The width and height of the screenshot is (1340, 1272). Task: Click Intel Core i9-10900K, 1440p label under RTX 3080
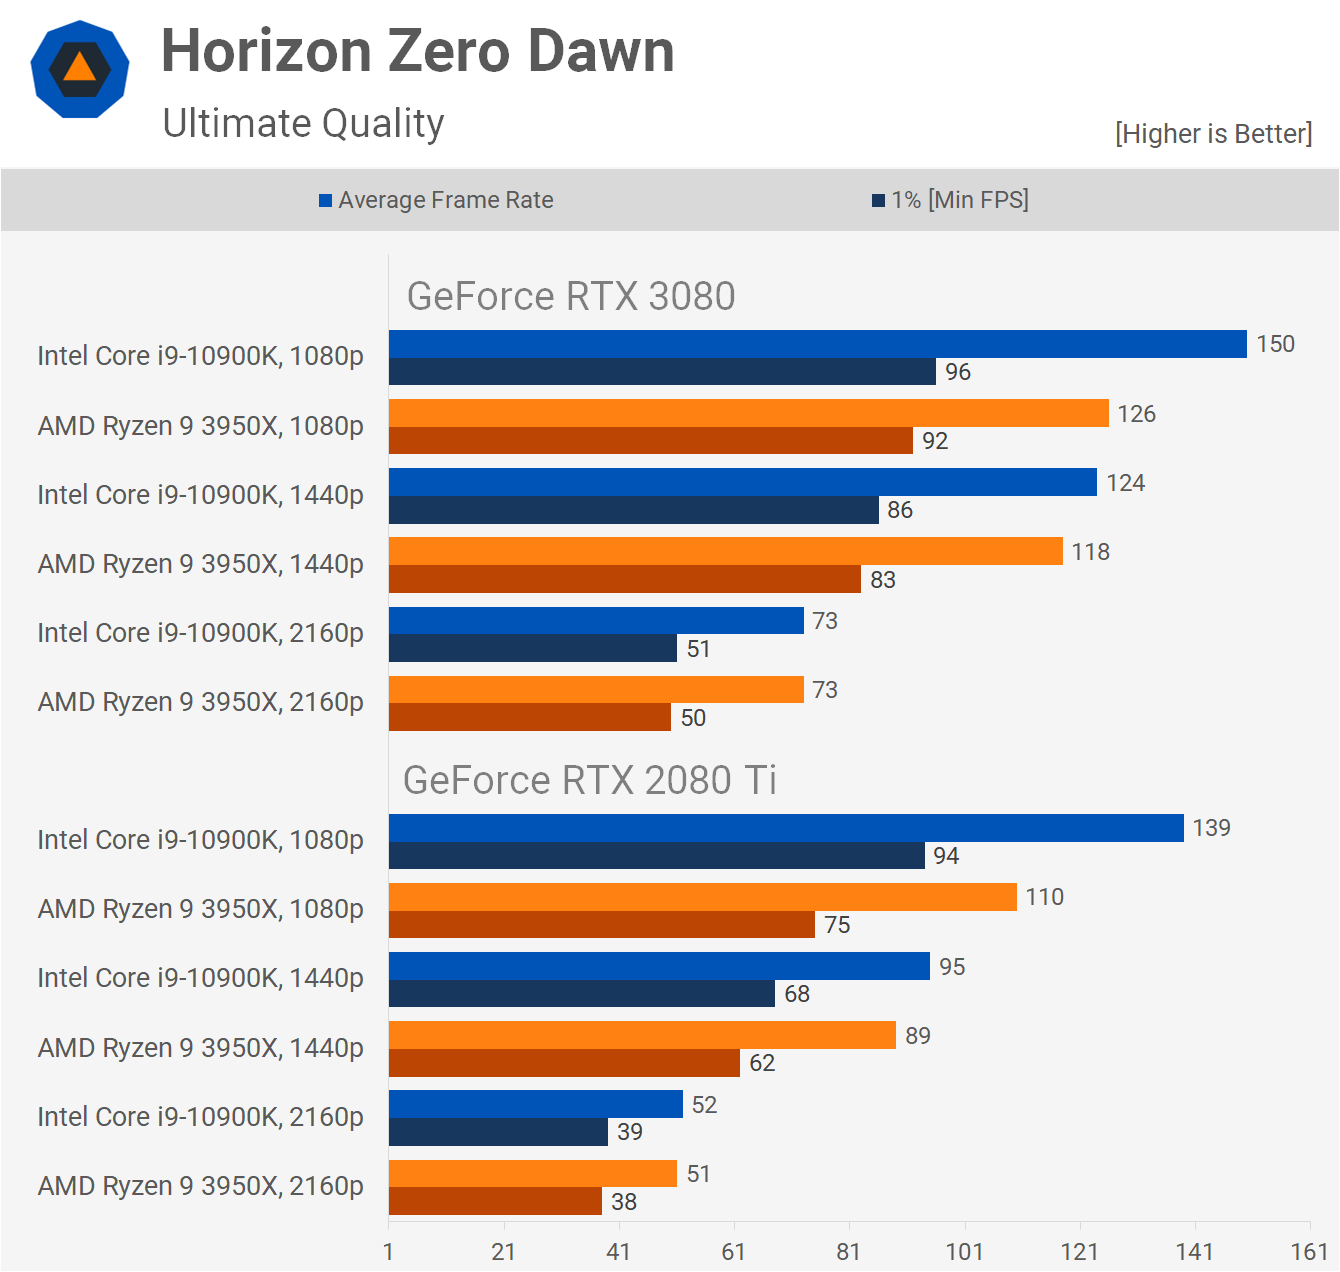coord(201,495)
